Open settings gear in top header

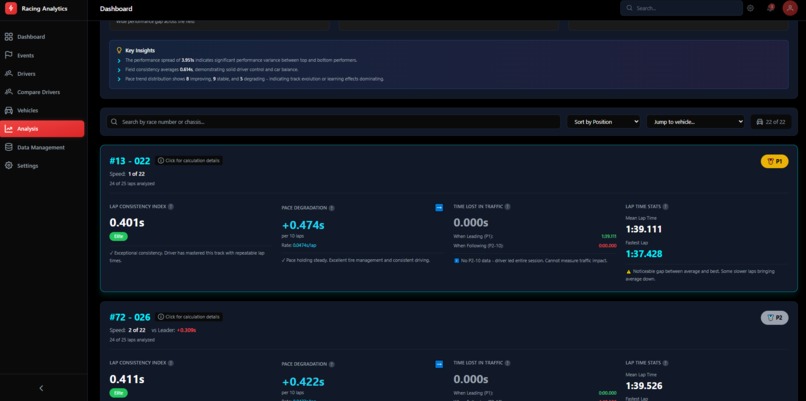[750, 8]
